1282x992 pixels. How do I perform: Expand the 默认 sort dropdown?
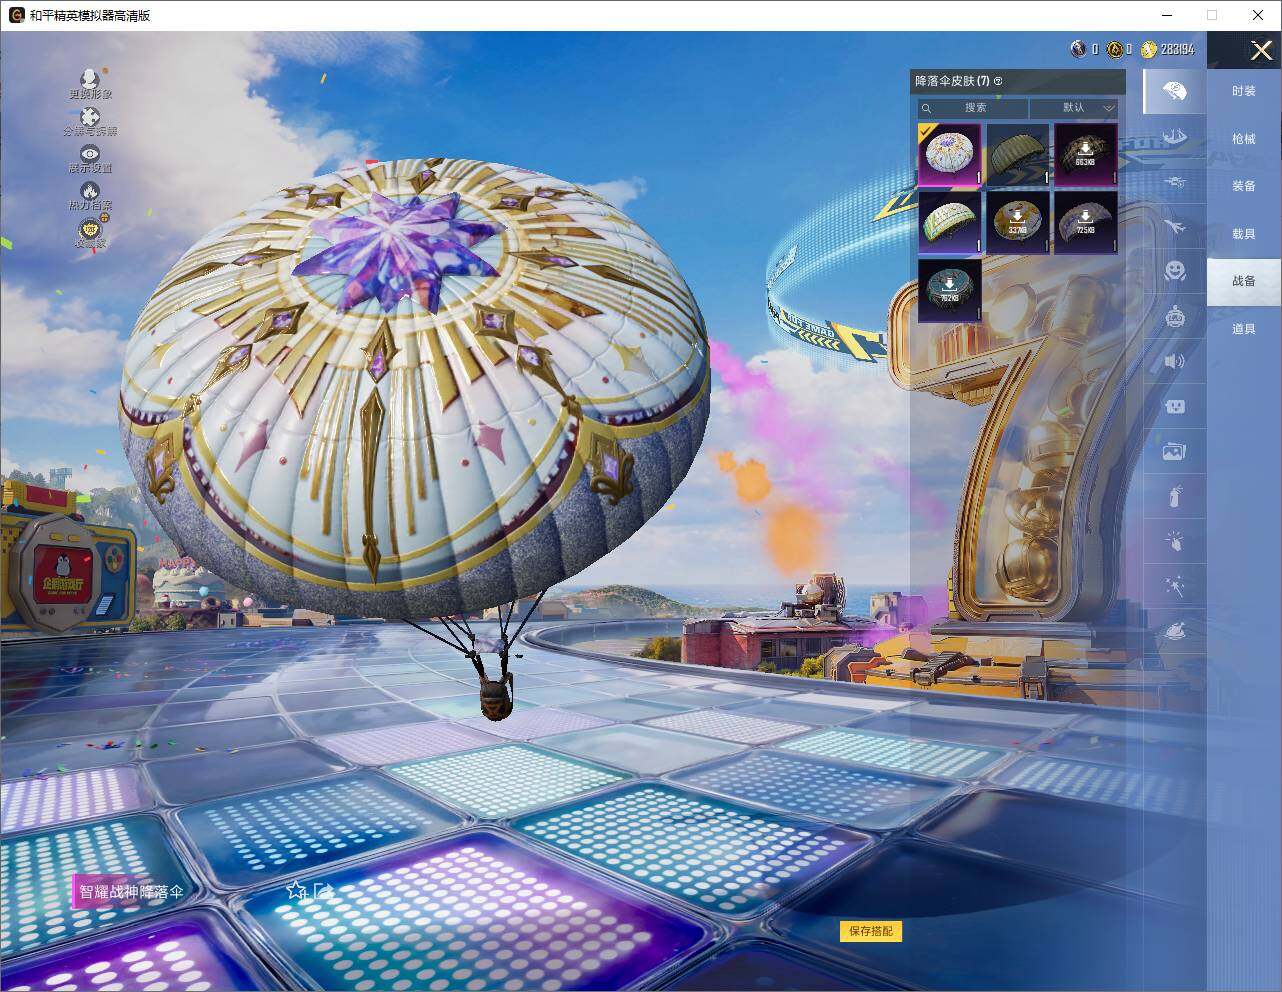[x=1074, y=108]
